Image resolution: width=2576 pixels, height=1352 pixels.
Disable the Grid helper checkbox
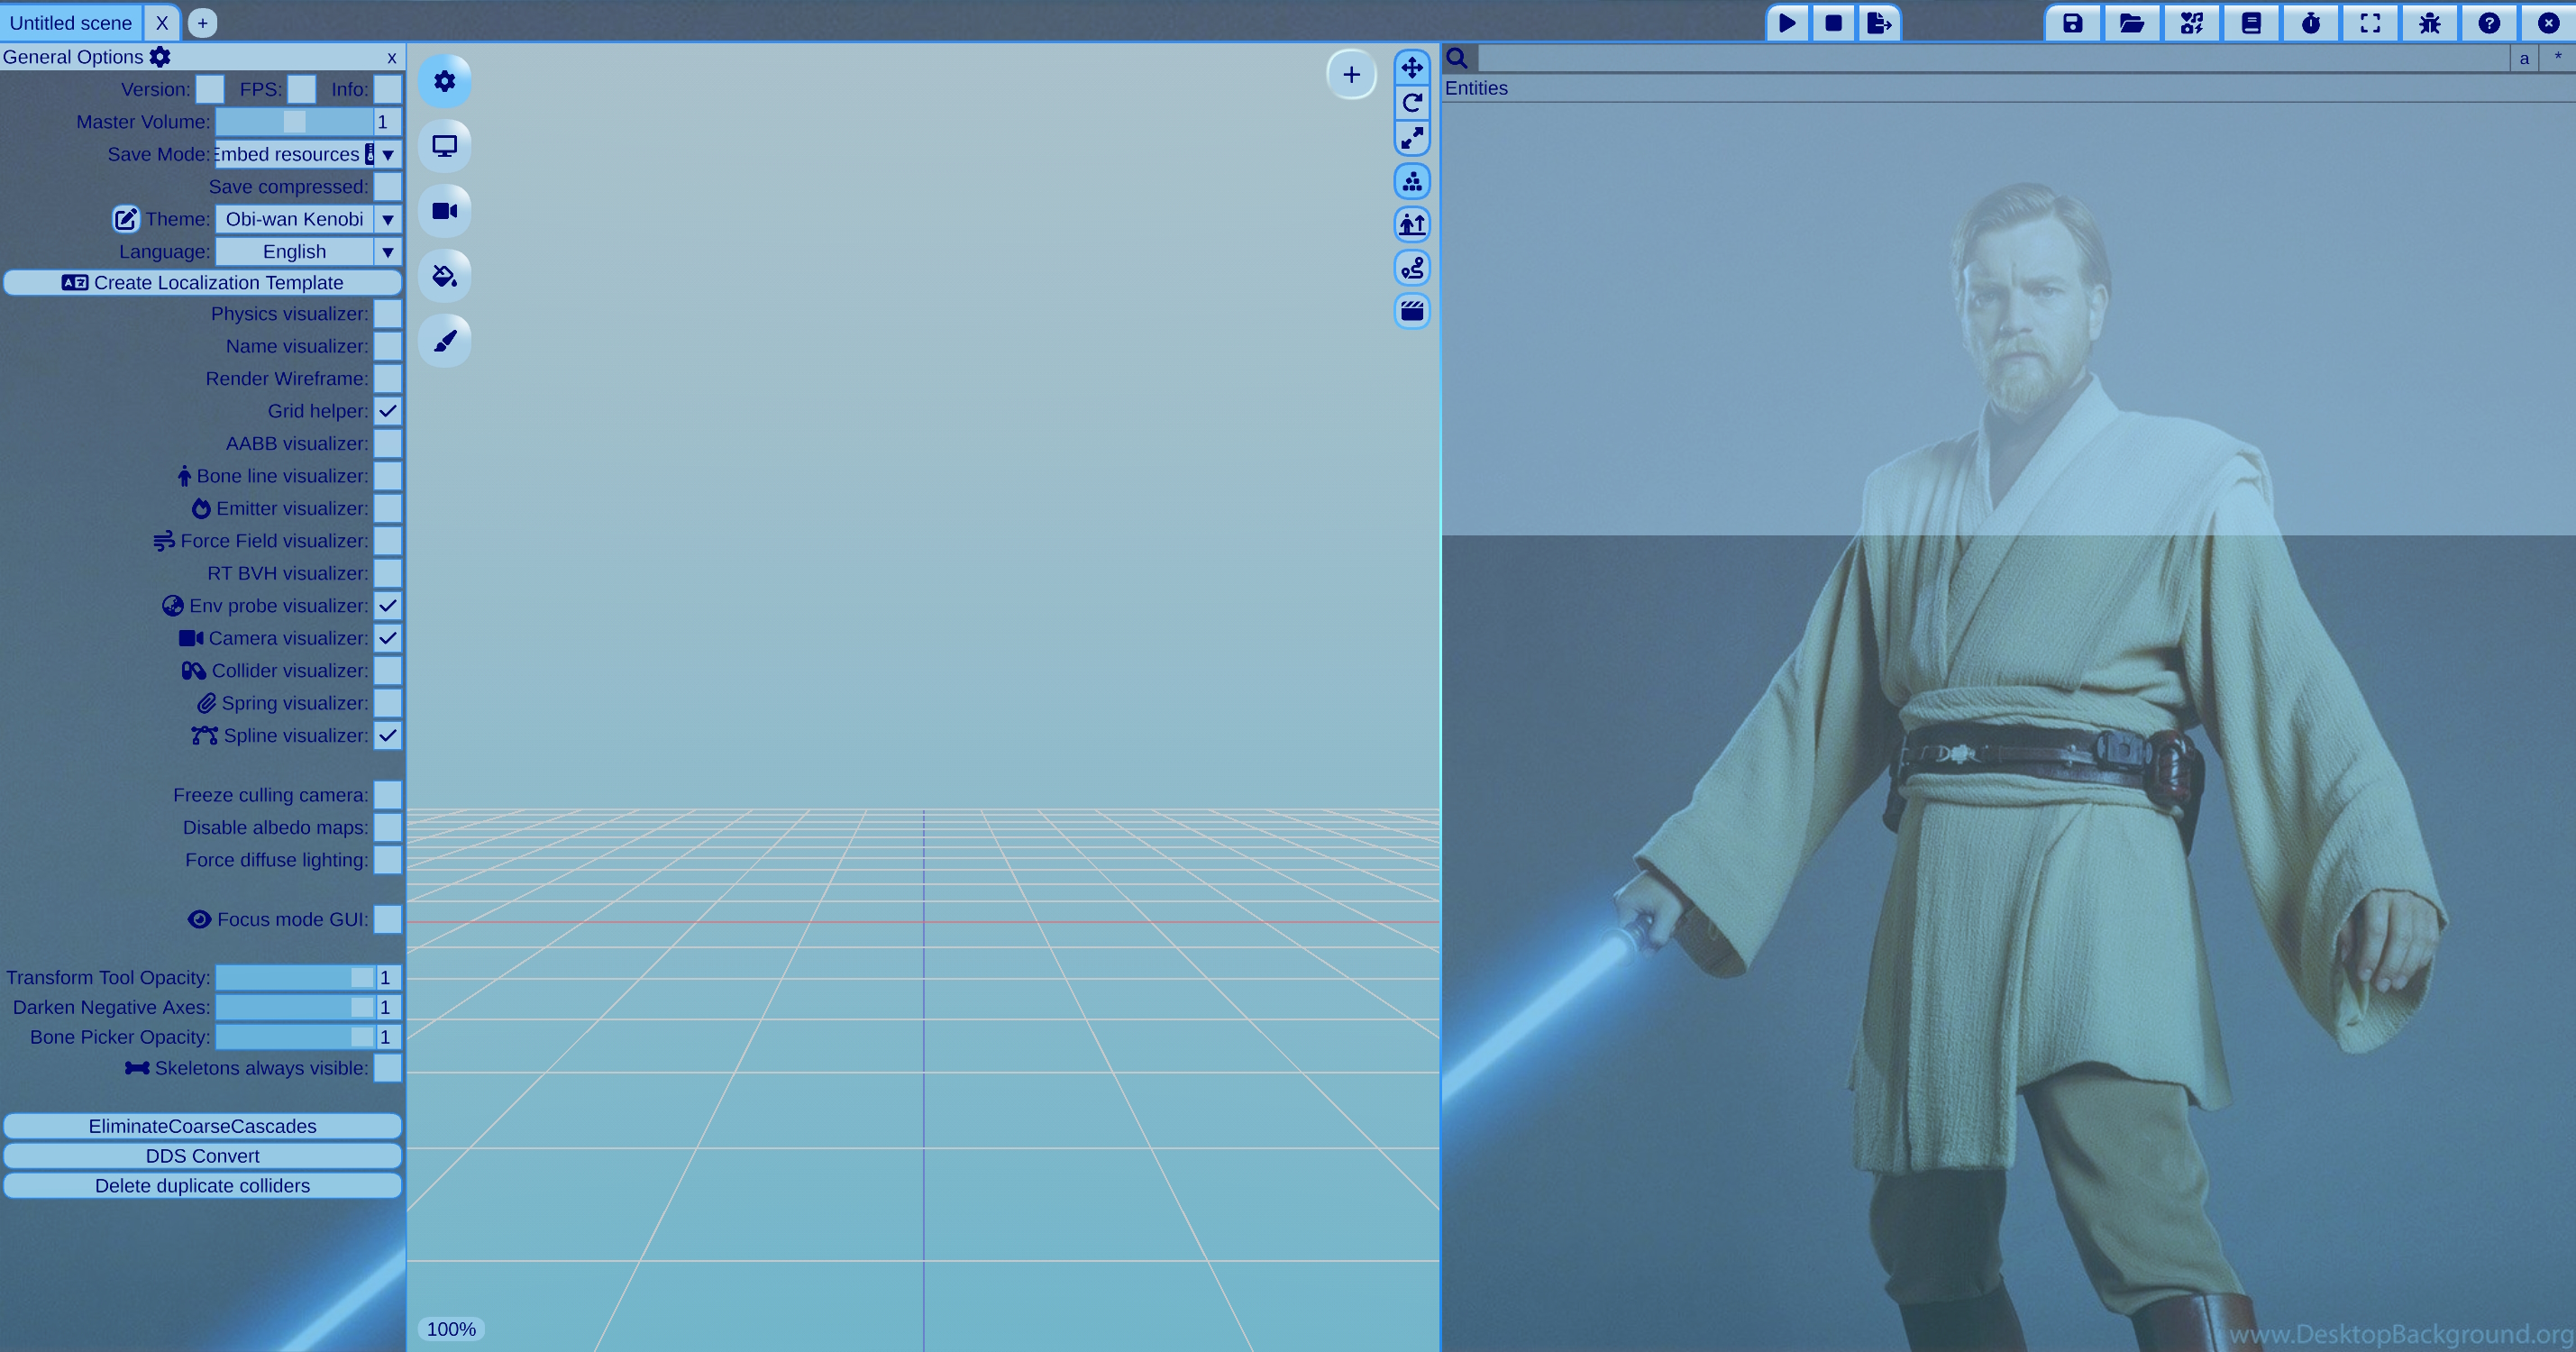(x=388, y=411)
